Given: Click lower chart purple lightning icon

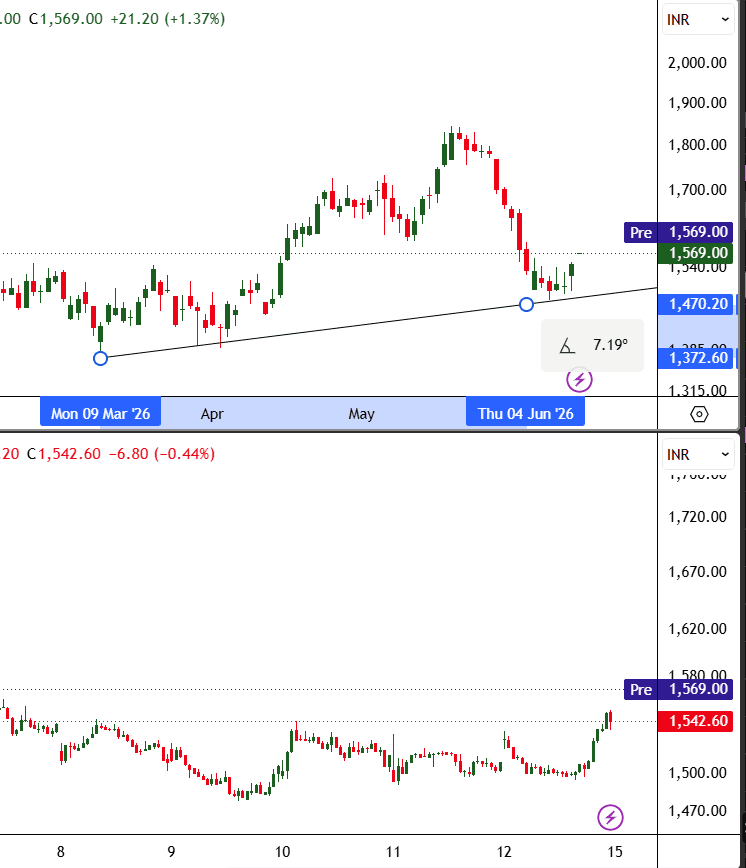Looking at the screenshot, I should 610,817.
